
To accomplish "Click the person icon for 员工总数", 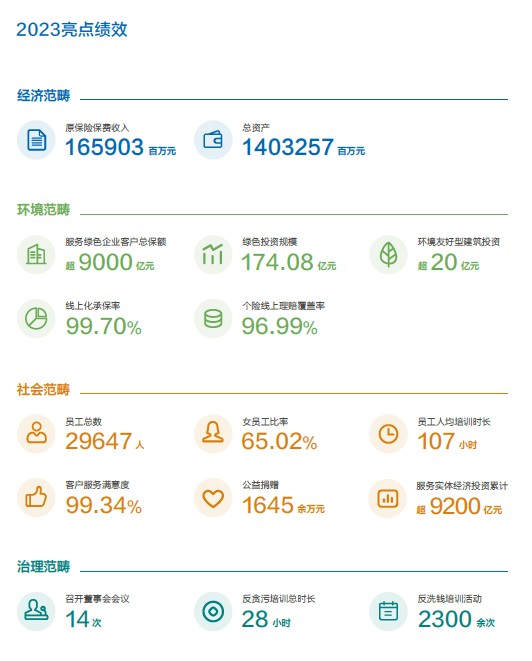I will point(36,434).
